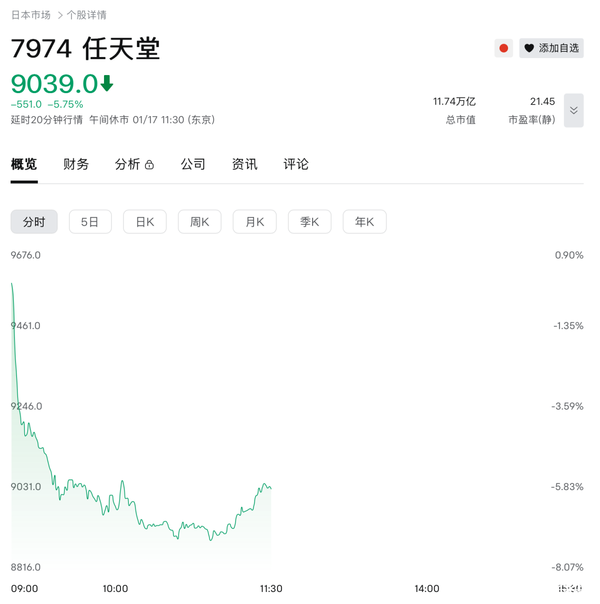Click the price line near 11:30

(268, 486)
